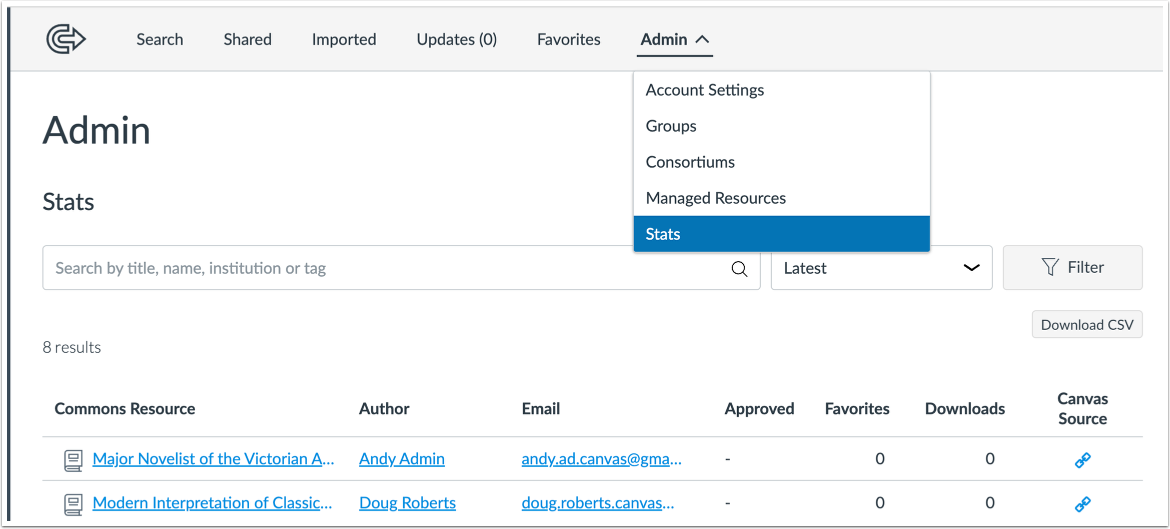
Task: Click course icon beside Major Novelist resource
Action: [x=72, y=460]
